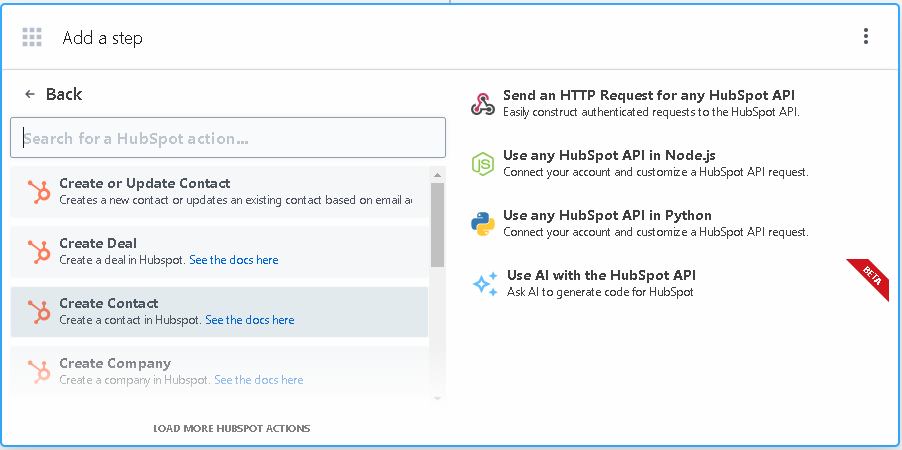Viewport: 902px width, 450px height.
Task: Click the Add a step title
Action: coord(102,38)
